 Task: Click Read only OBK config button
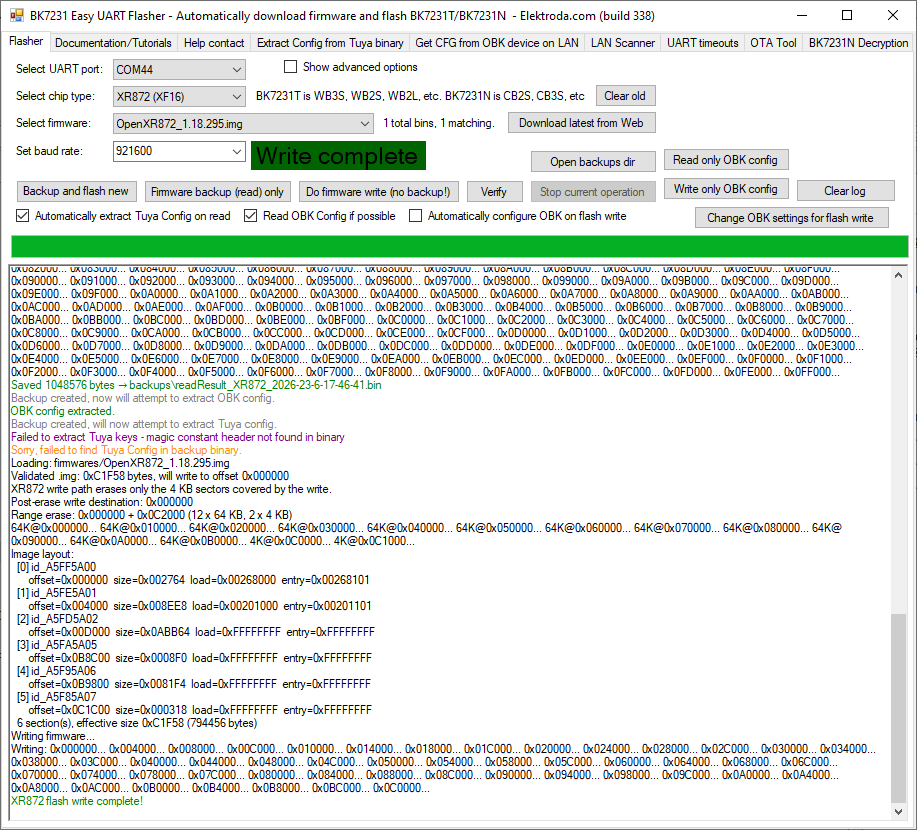click(x=725, y=160)
